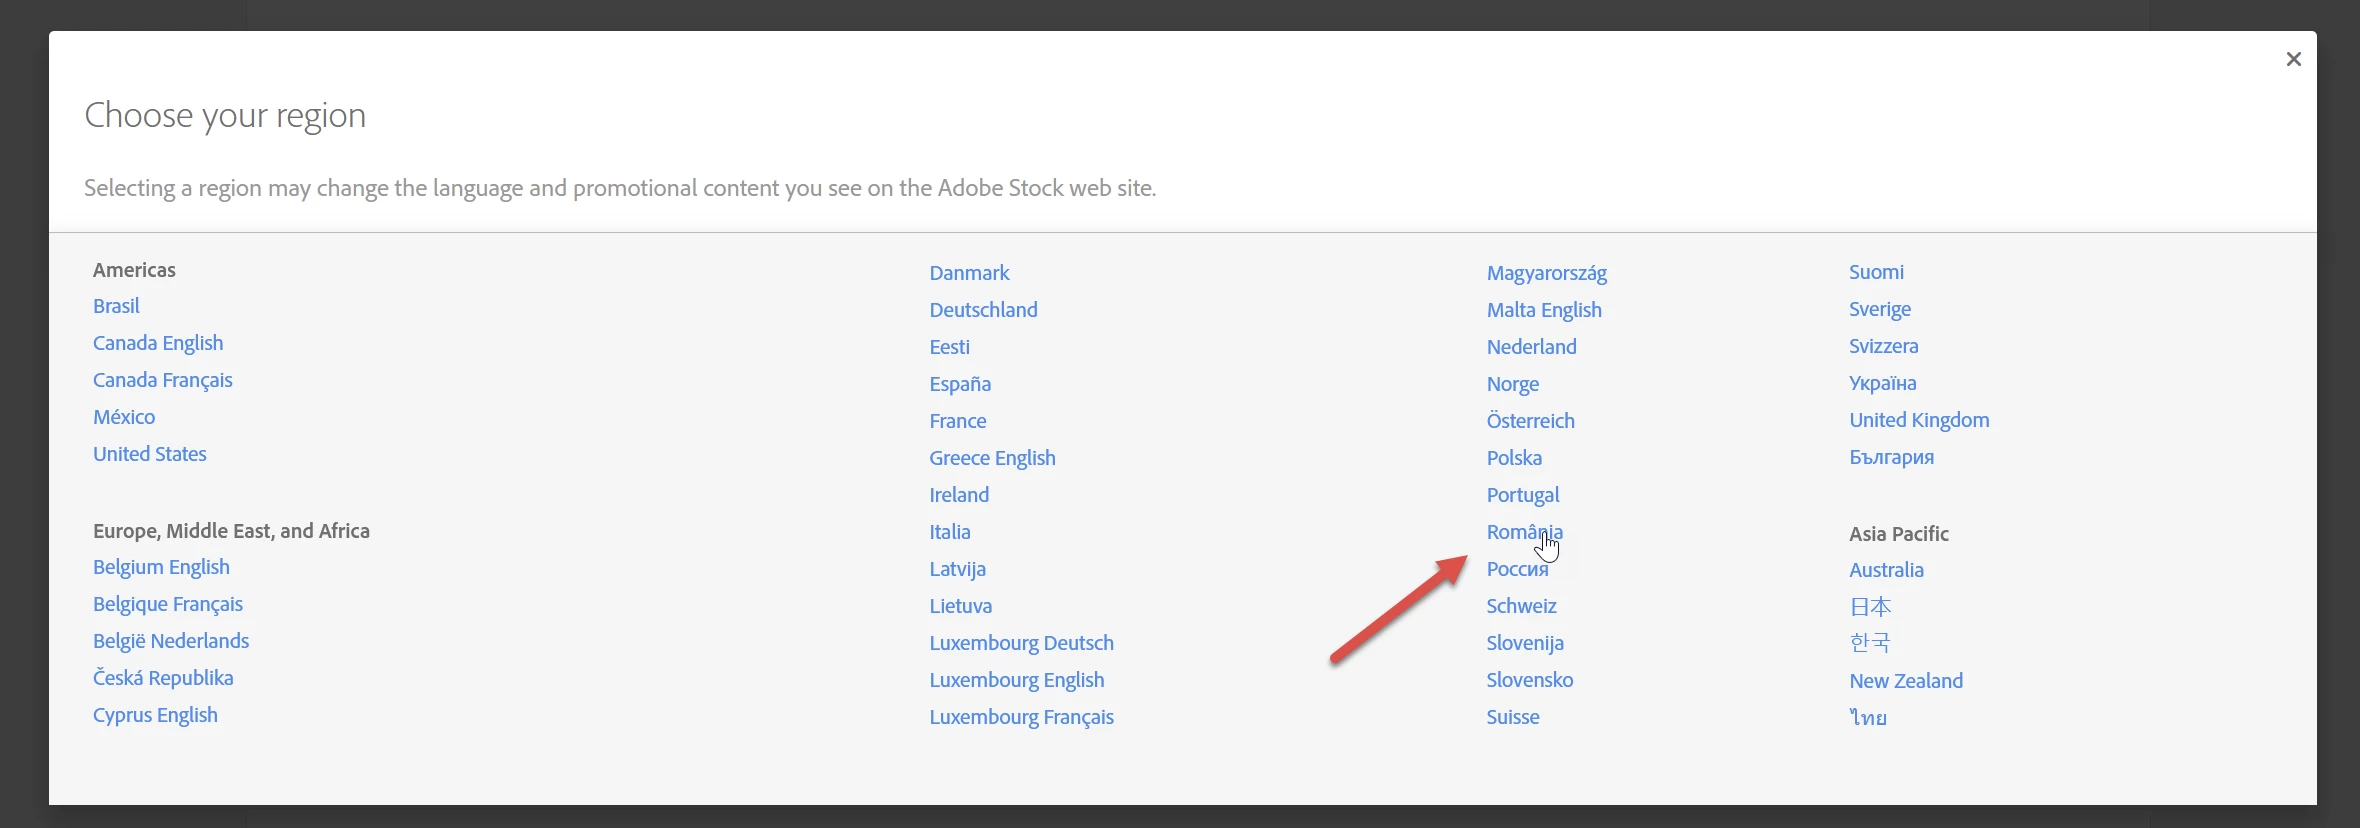
Task: Select Slovenija region
Action: point(1524,643)
